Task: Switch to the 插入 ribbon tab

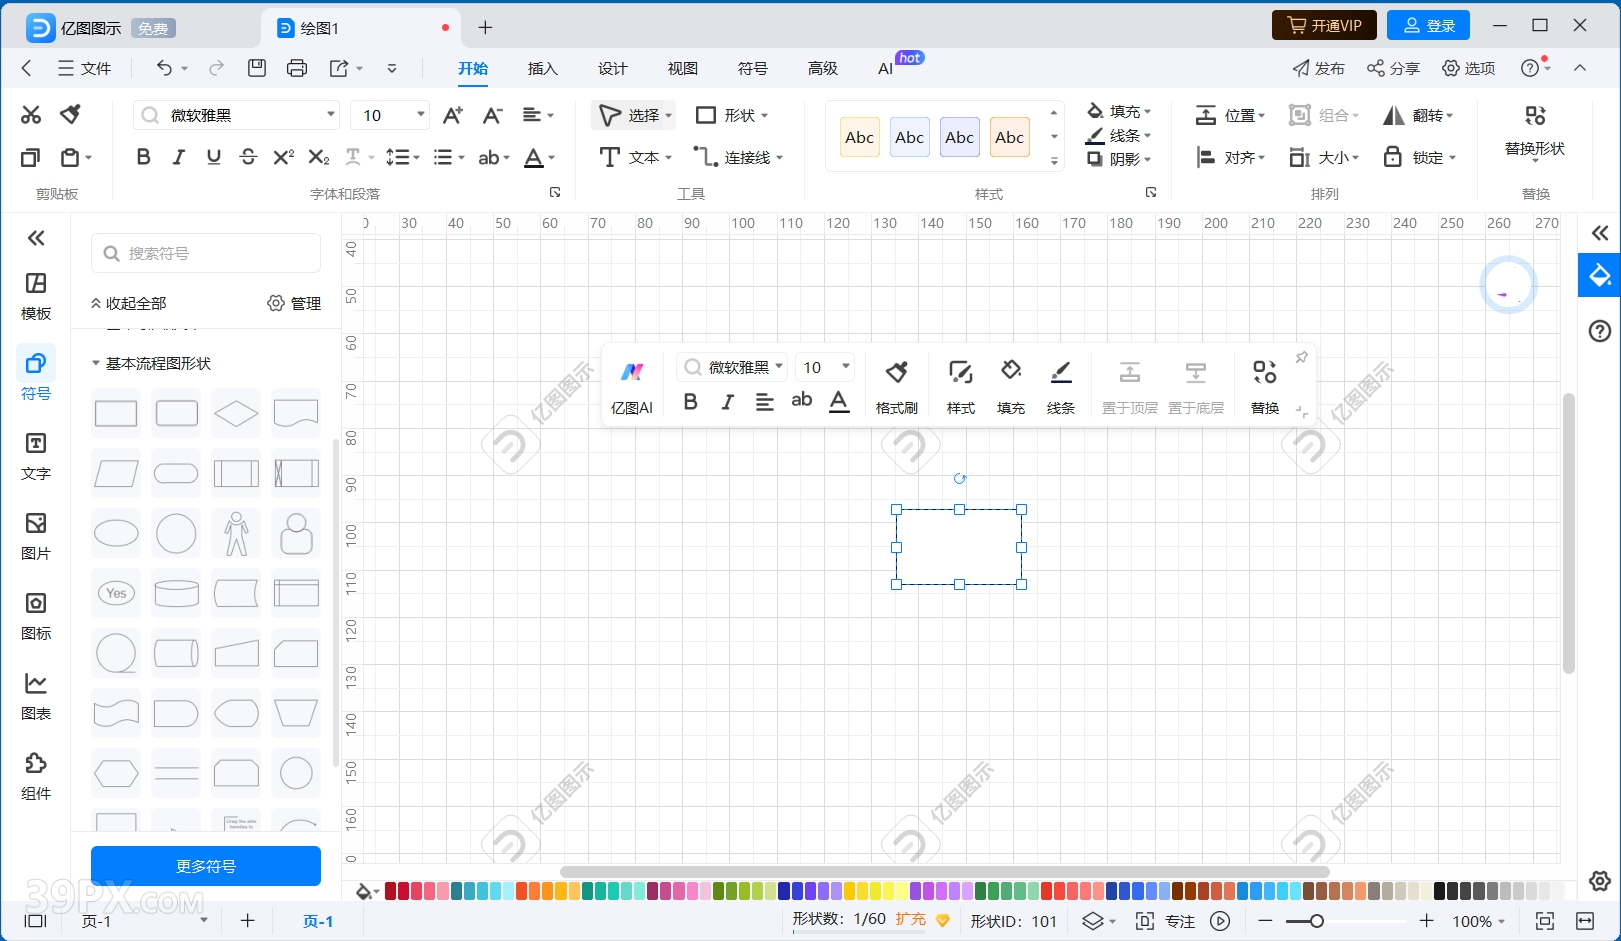Action: [x=542, y=68]
